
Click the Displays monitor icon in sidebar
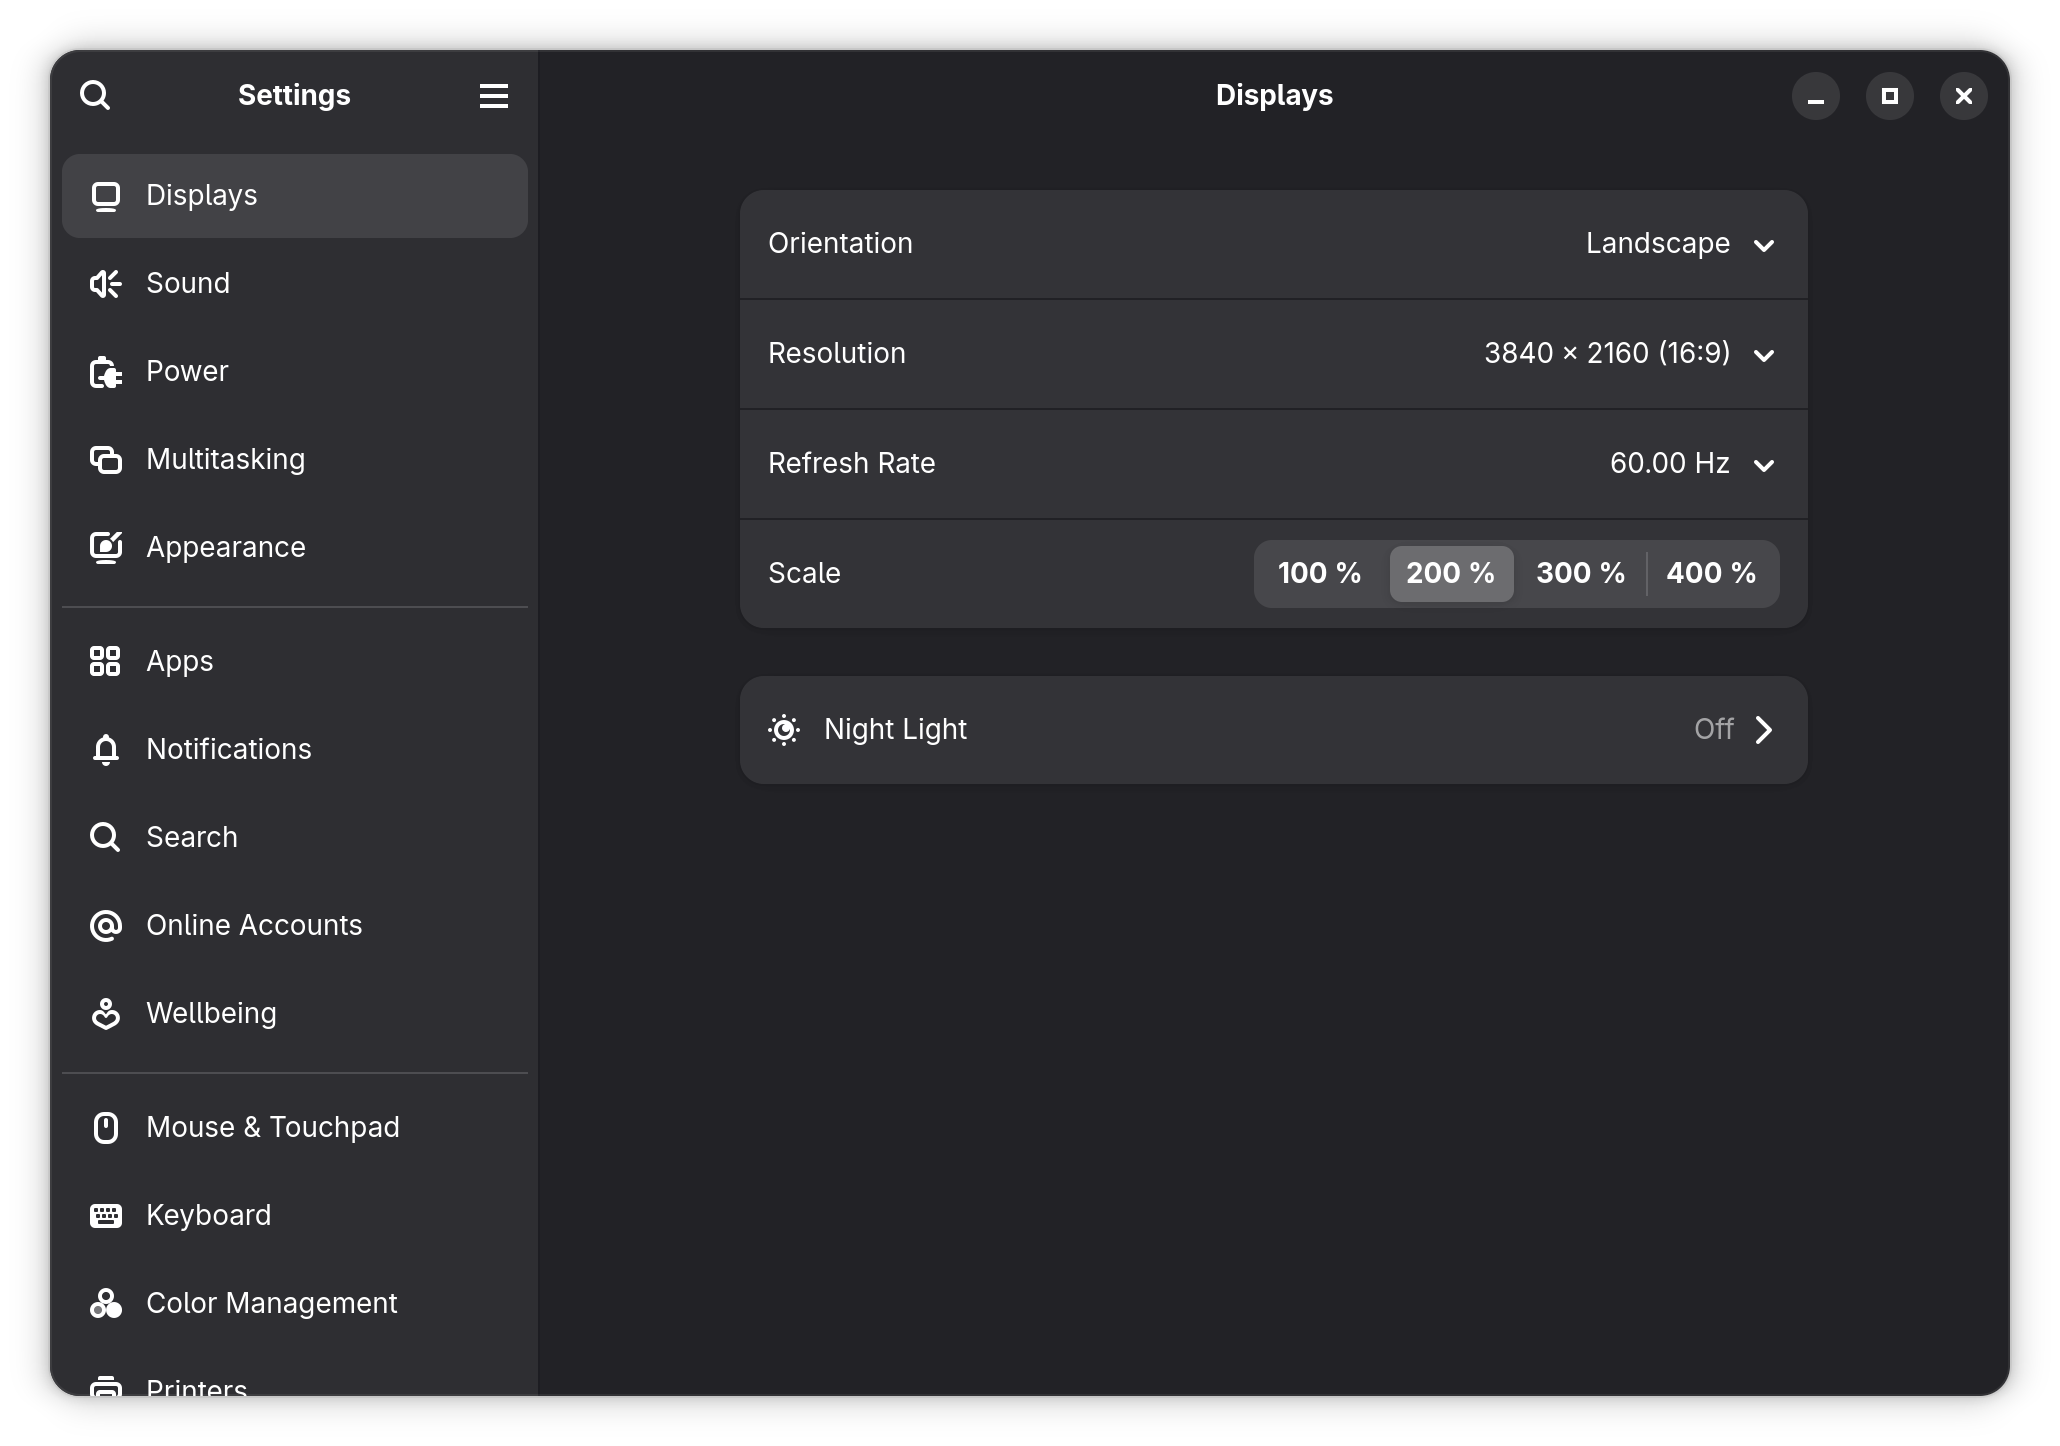tap(106, 196)
